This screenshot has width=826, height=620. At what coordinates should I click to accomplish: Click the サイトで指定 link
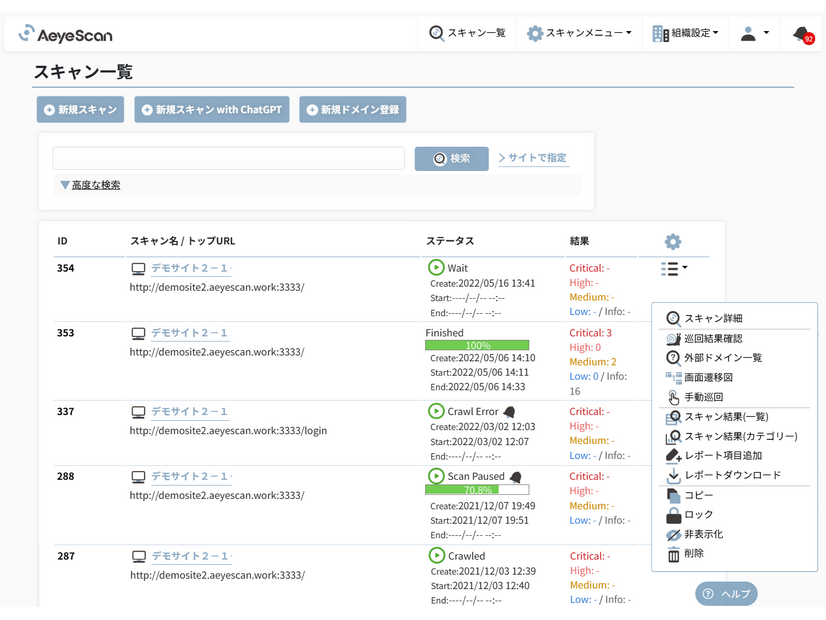click(x=533, y=158)
